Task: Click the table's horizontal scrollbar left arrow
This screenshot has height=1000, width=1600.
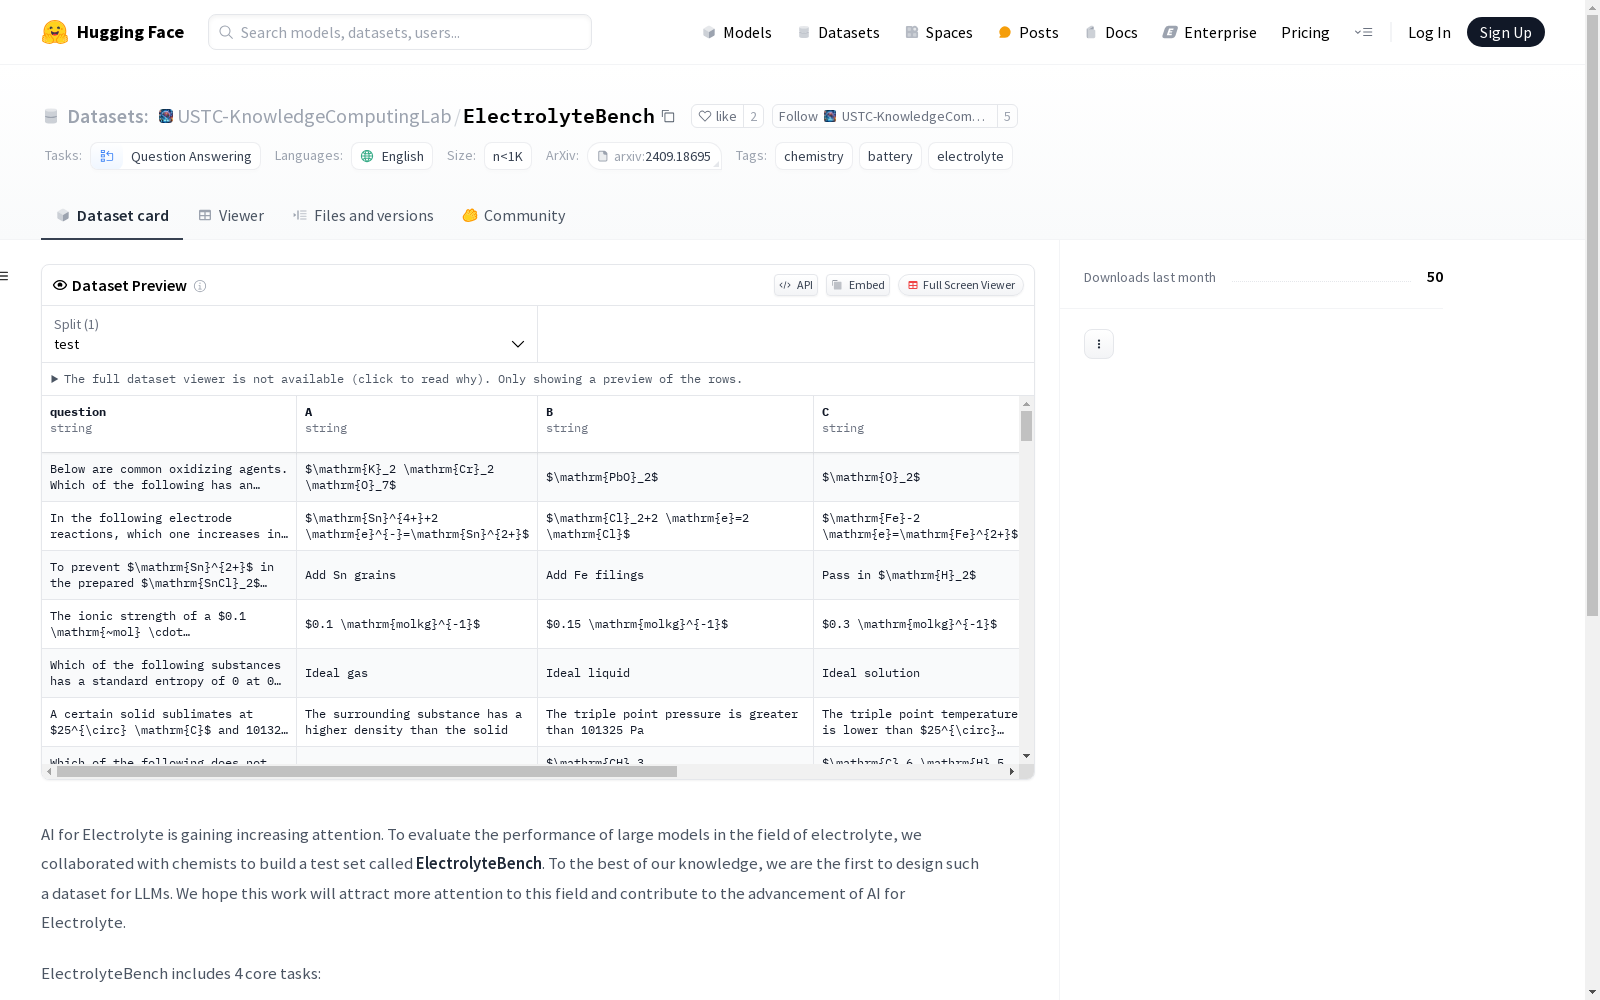Action: click(49, 772)
